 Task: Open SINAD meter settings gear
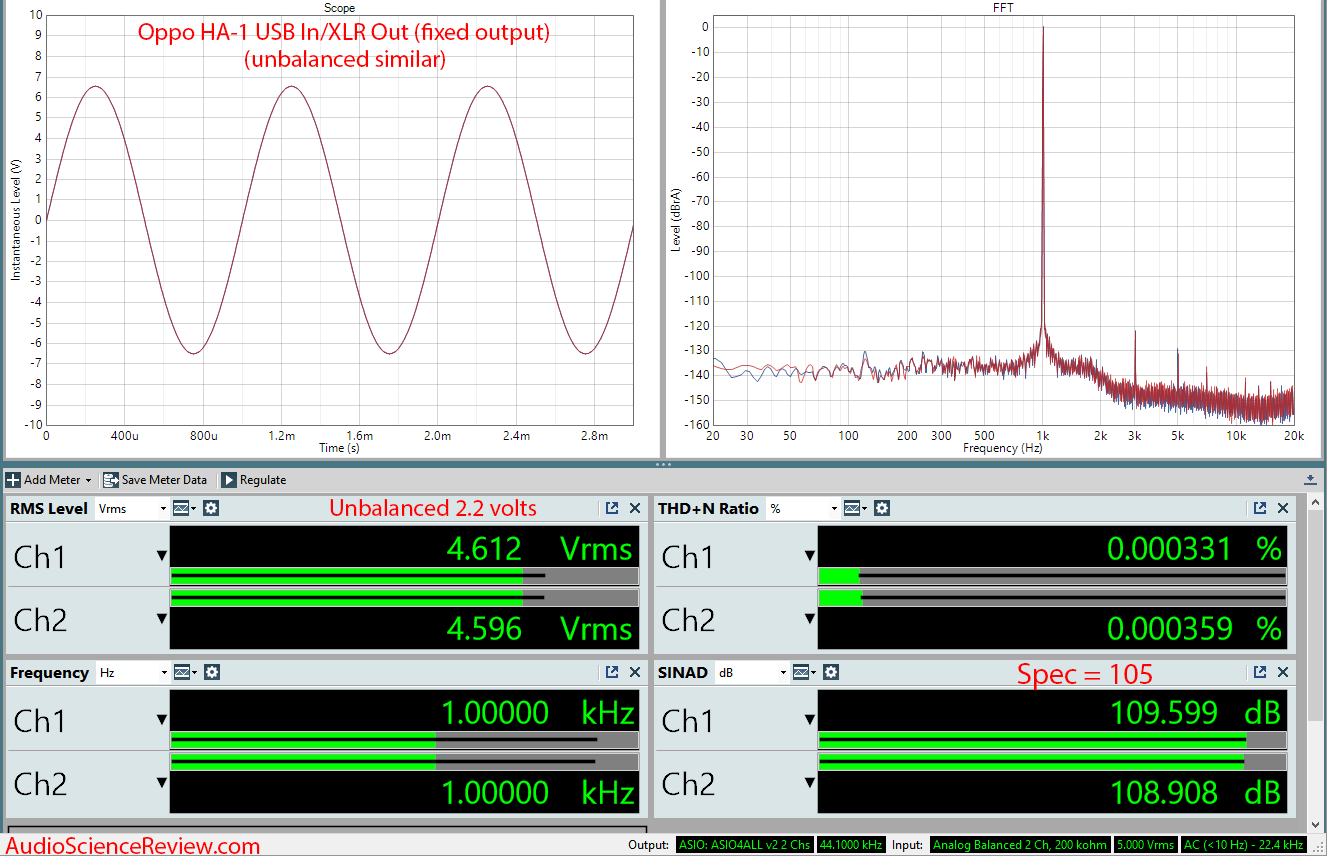point(831,672)
